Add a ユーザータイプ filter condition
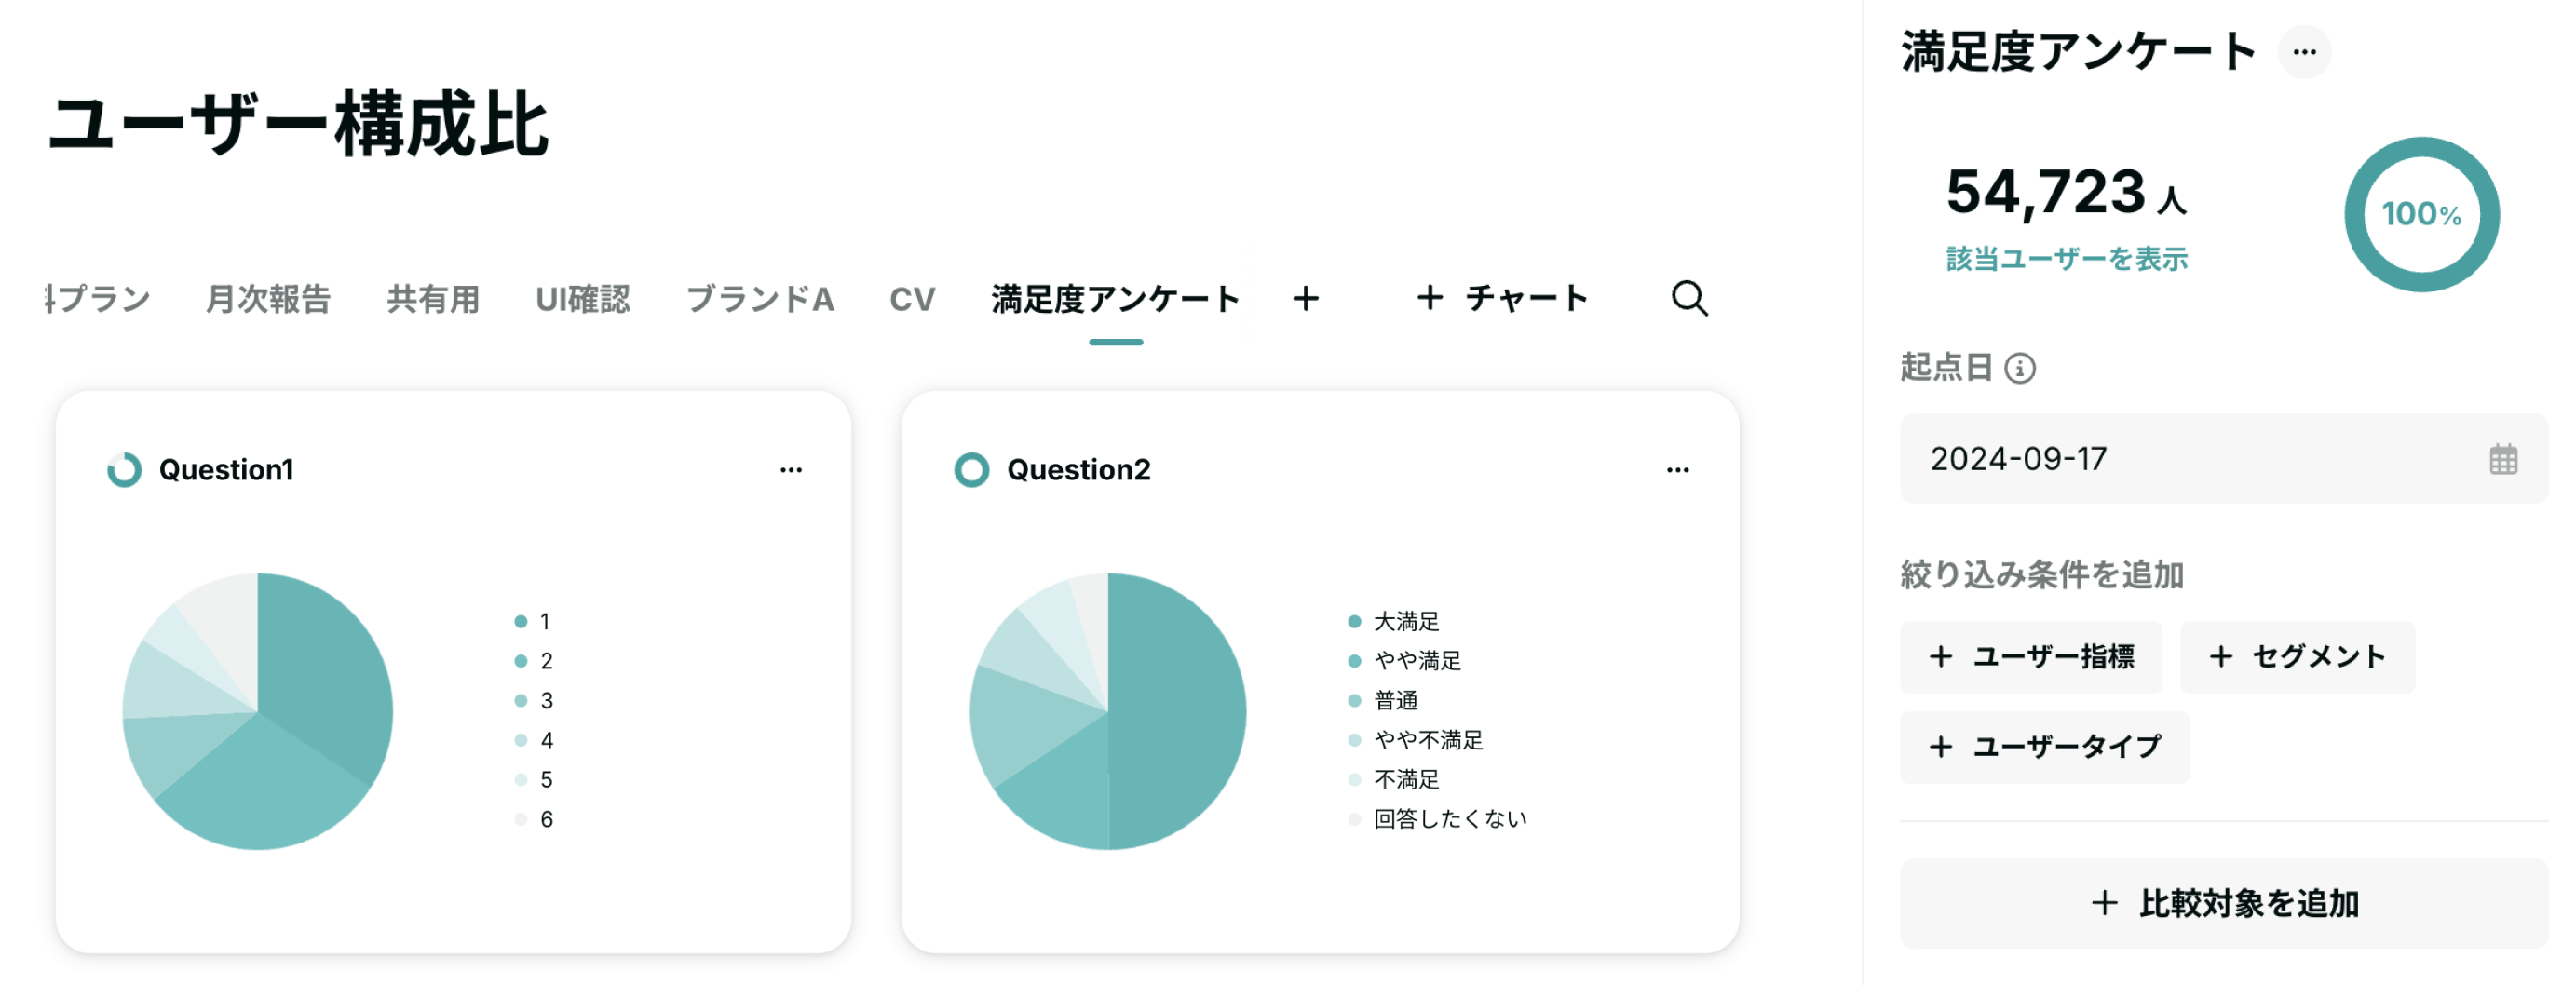 (2044, 747)
